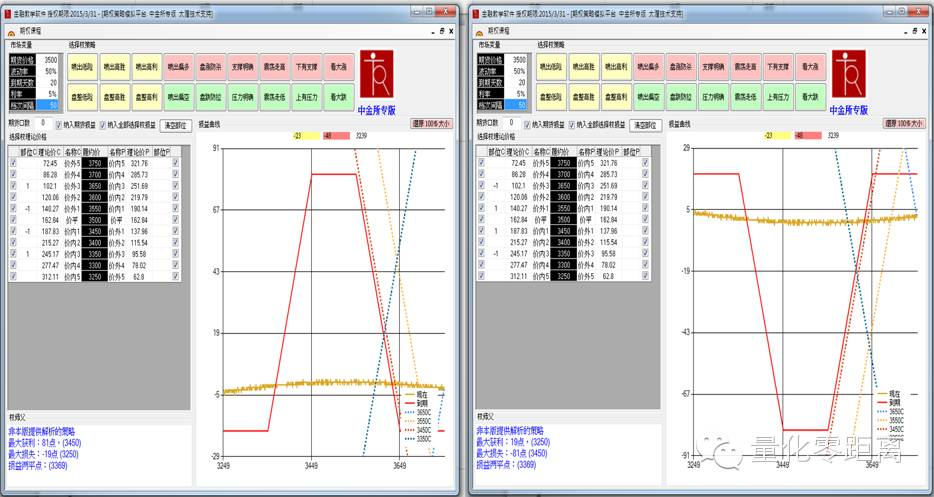Click 到期天数 value 20 in right window

click(x=517, y=83)
